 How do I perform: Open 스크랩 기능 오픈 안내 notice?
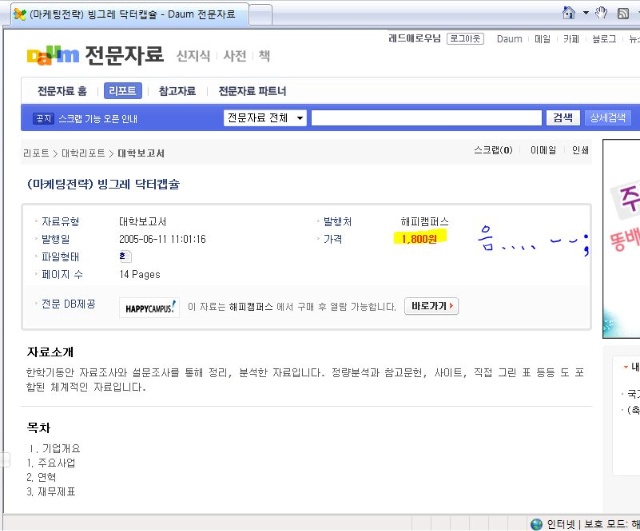point(98,119)
